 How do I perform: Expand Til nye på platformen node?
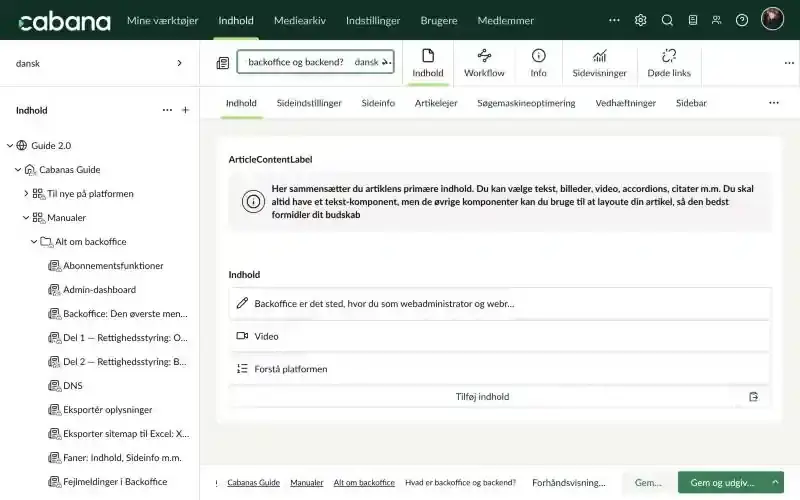[x=26, y=193]
